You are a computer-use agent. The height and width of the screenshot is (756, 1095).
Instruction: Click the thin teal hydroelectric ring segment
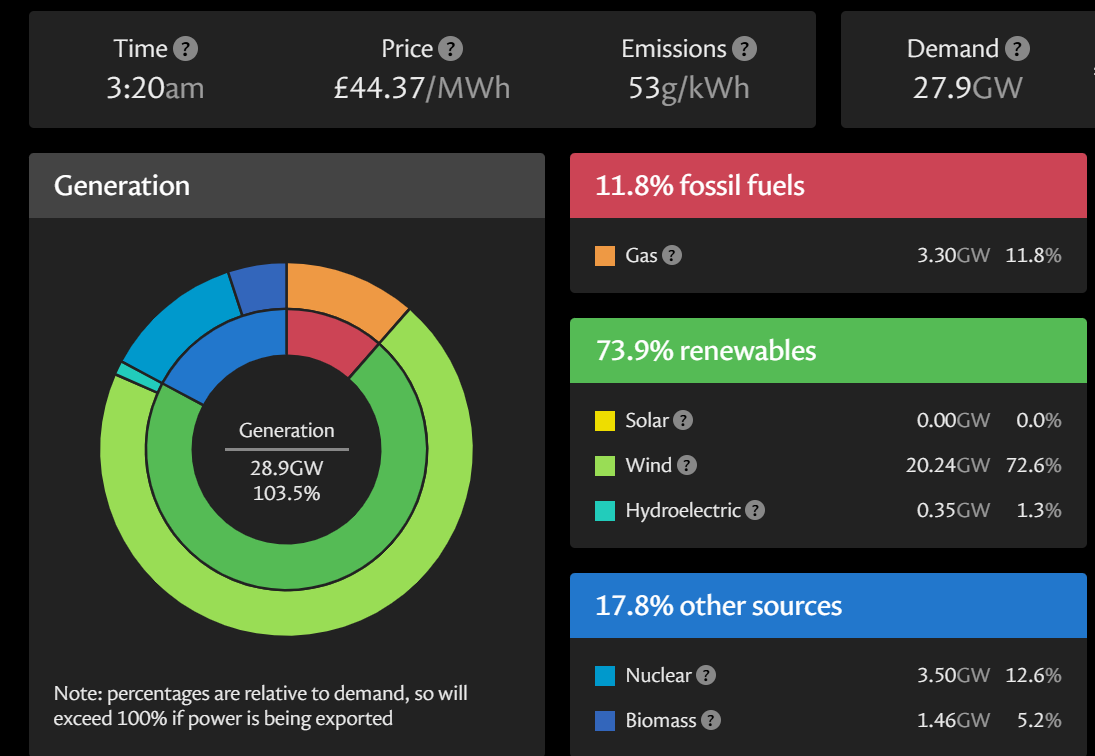(x=138, y=377)
